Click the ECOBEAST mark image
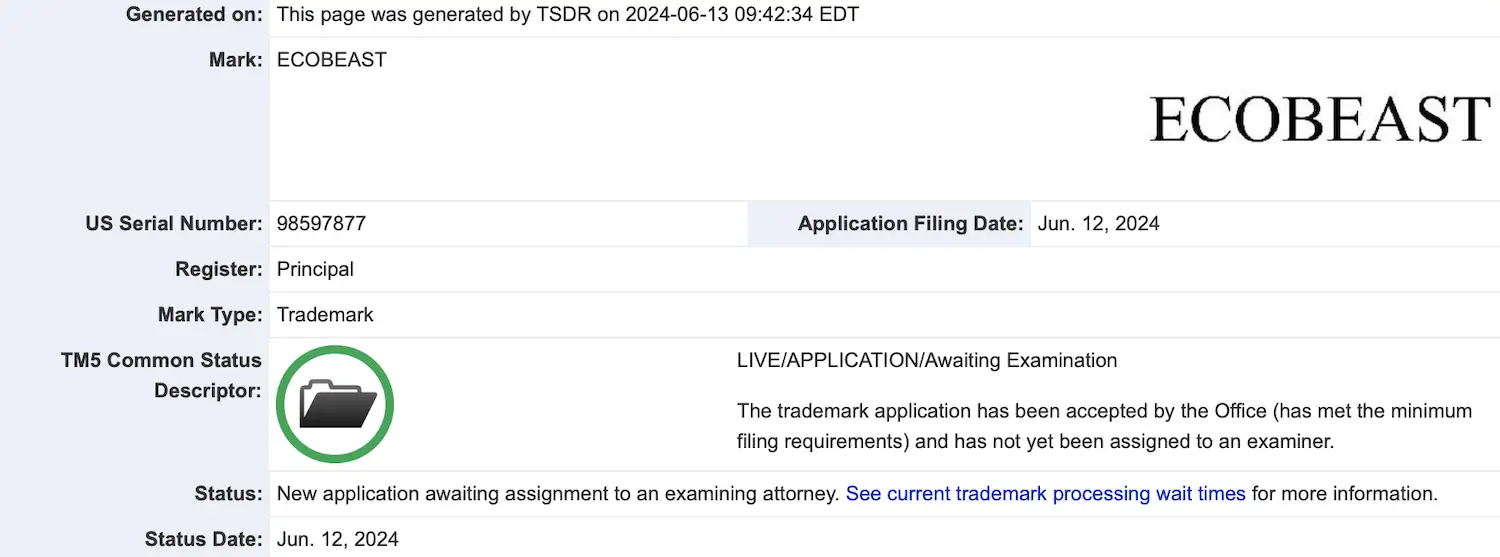 pyautogui.click(x=1320, y=120)
